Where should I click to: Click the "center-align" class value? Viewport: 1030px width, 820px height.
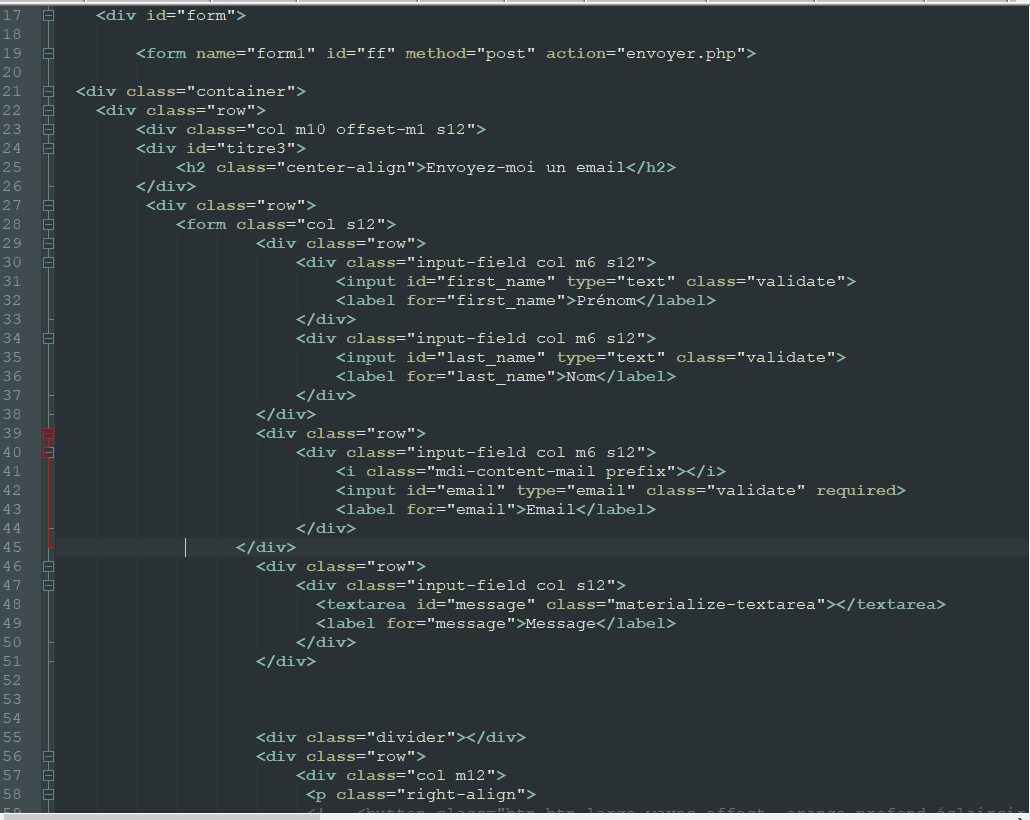pos(346,168)
